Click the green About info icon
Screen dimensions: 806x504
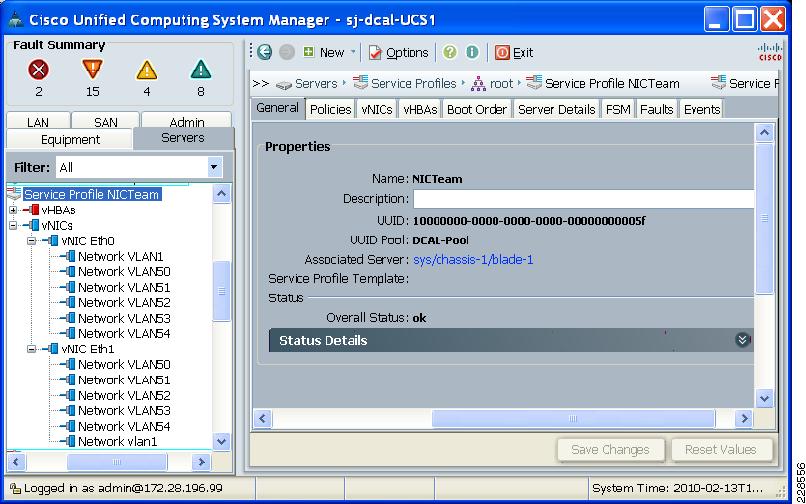[472, 52]
